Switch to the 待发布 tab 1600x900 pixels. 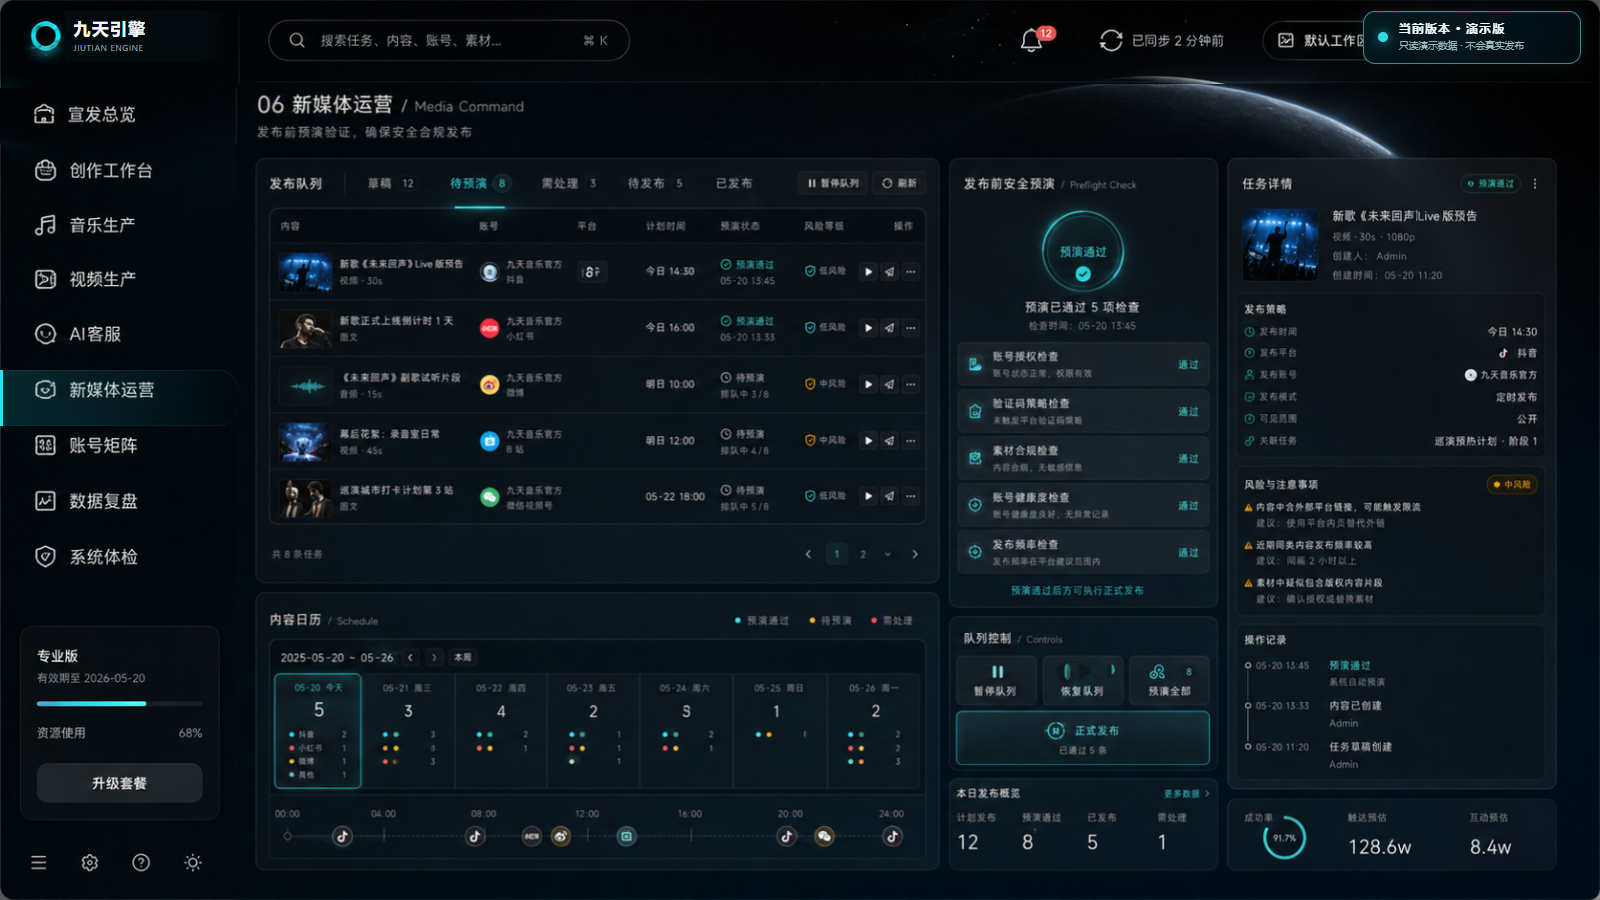(655, 184)
